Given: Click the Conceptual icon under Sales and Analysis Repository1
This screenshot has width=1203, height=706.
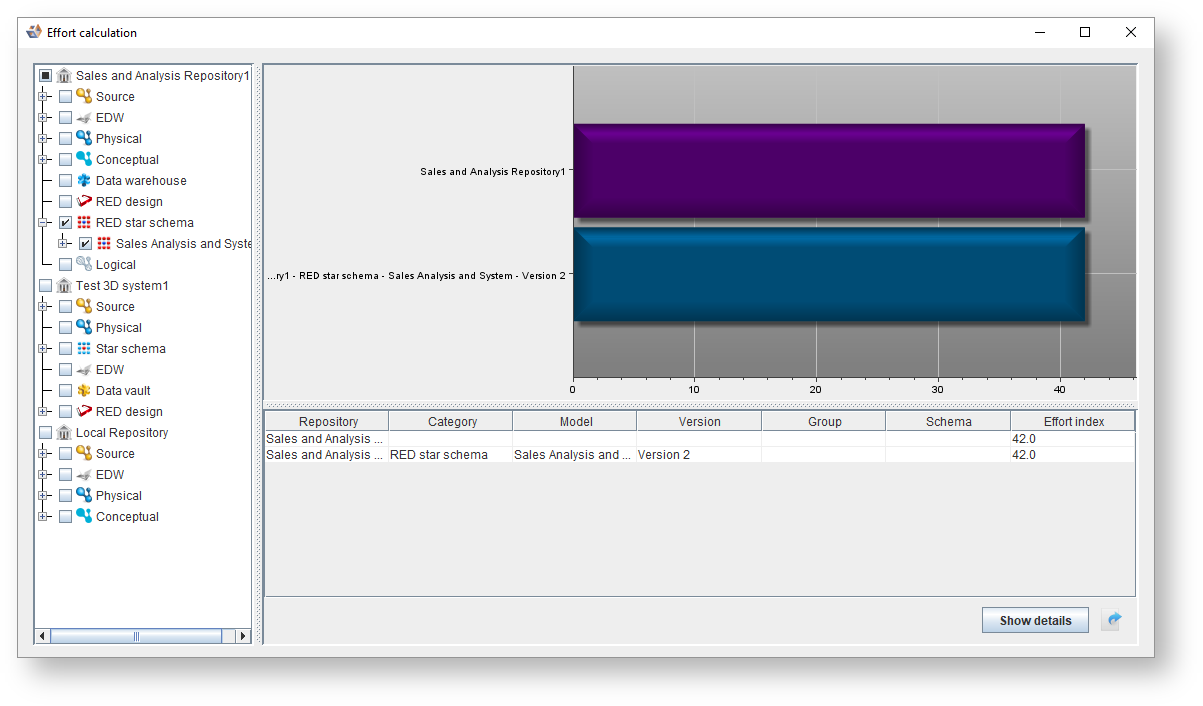Looking at the screenshot, I should coord(84,160).
